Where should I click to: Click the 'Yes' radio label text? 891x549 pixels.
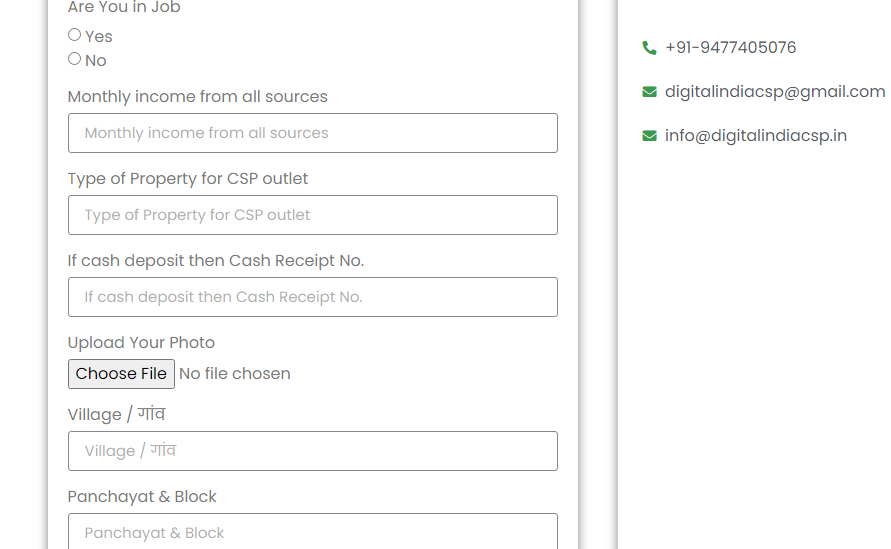99,36
